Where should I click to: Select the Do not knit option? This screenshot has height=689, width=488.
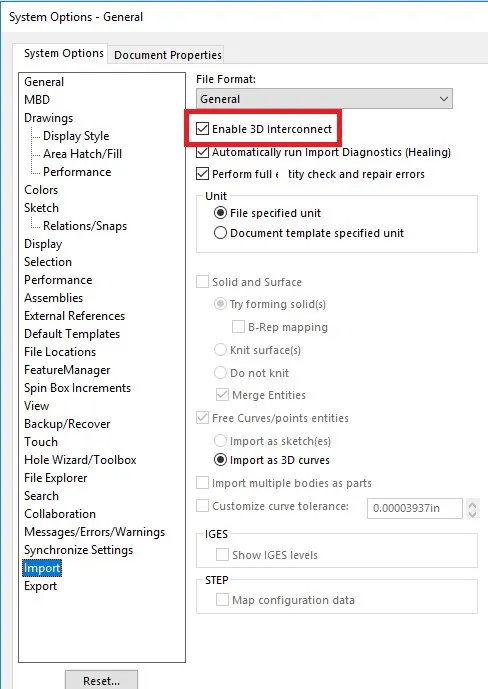point(220,373)
